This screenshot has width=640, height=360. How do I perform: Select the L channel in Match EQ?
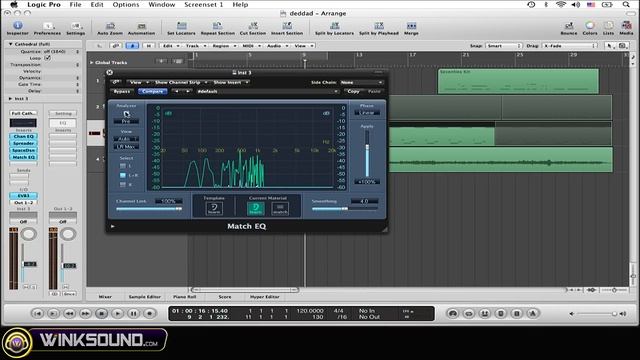click(122, 166)
